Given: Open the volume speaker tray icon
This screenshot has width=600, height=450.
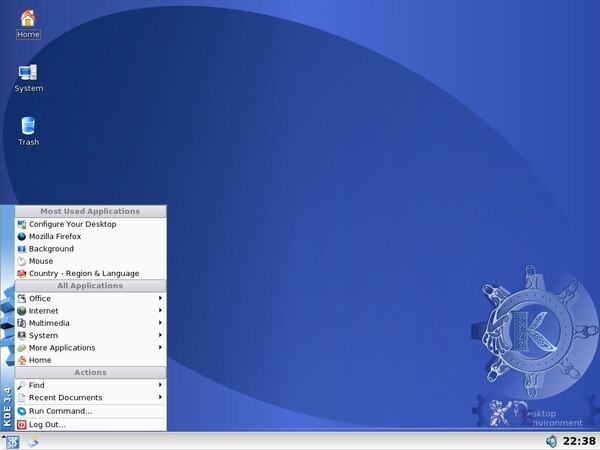Looking at the screenshot, I should click(551, 442).
